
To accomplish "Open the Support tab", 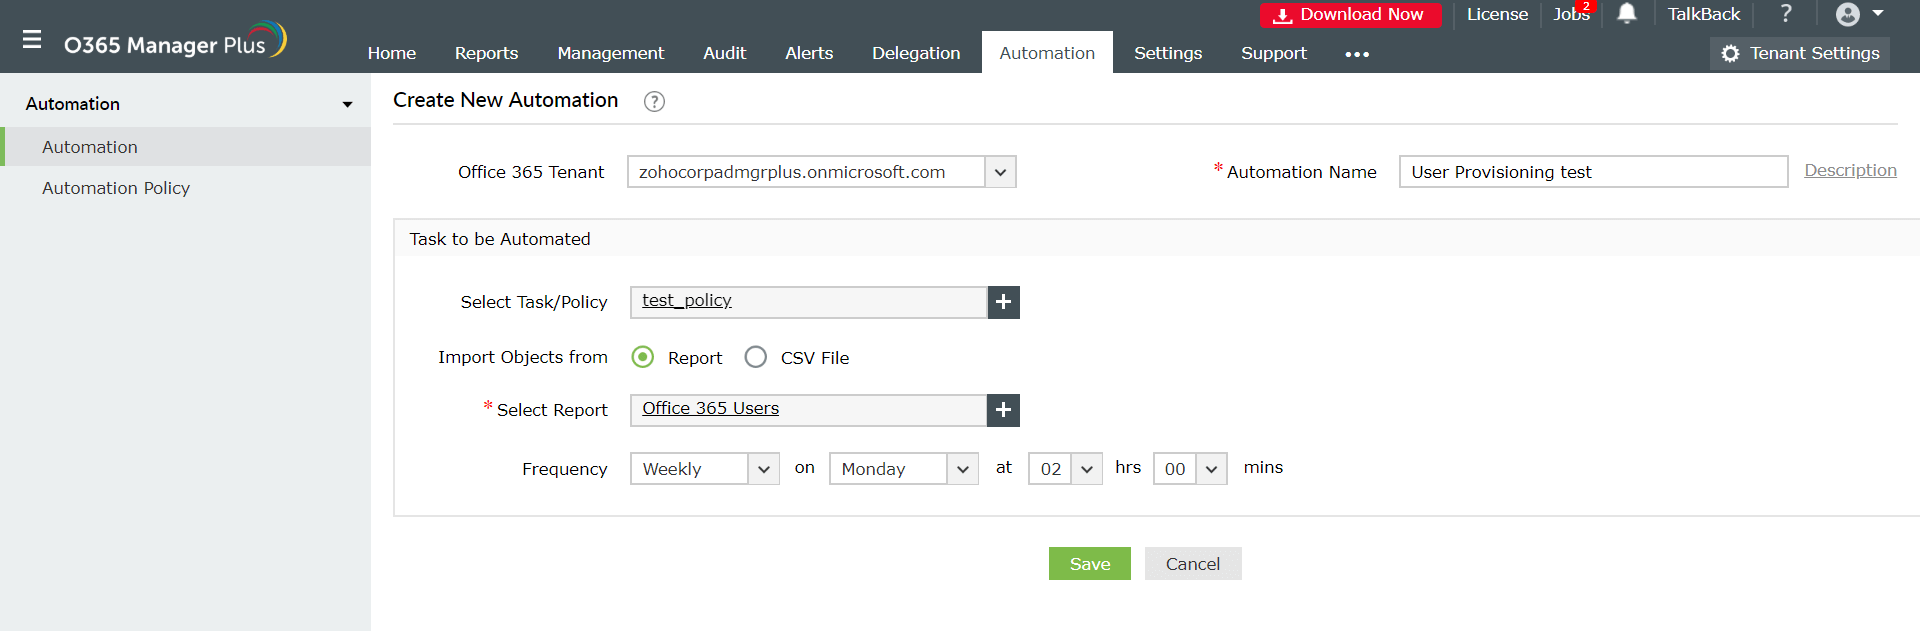I will [1274, 53].
